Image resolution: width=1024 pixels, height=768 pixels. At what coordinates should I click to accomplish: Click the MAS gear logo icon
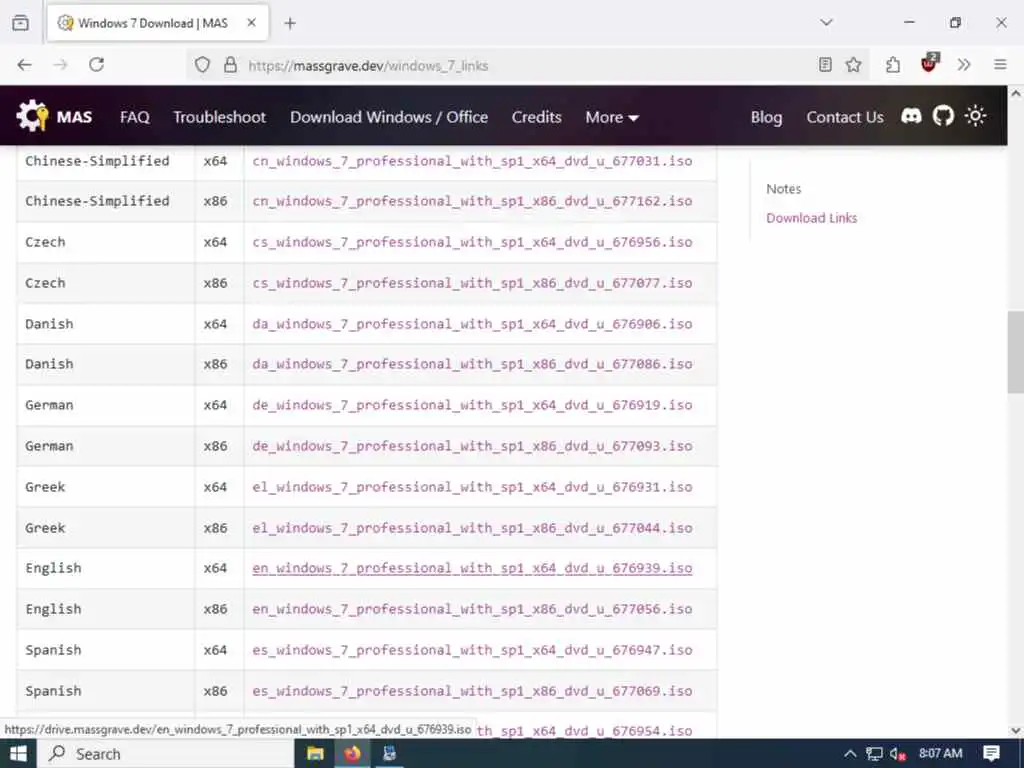32,116
